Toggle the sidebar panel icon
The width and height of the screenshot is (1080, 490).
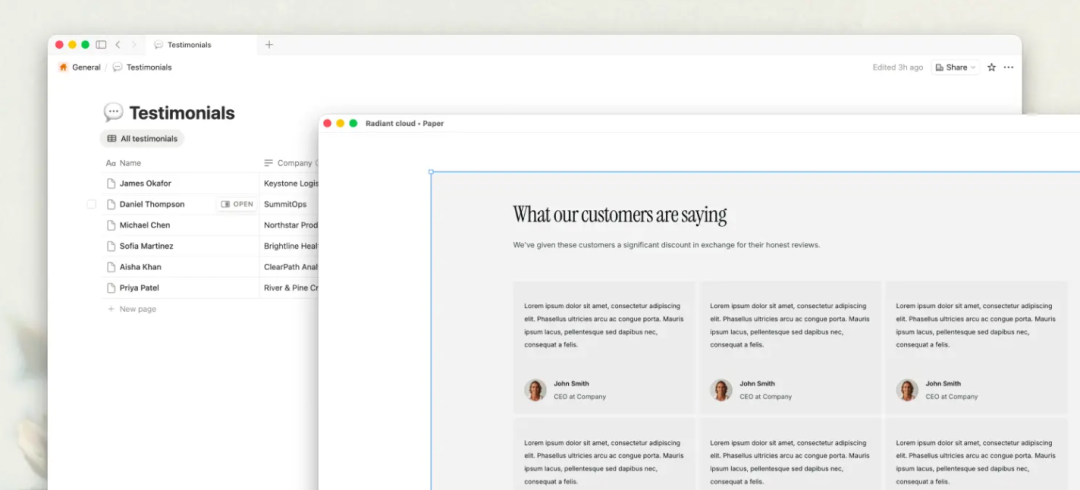(101, 45)
